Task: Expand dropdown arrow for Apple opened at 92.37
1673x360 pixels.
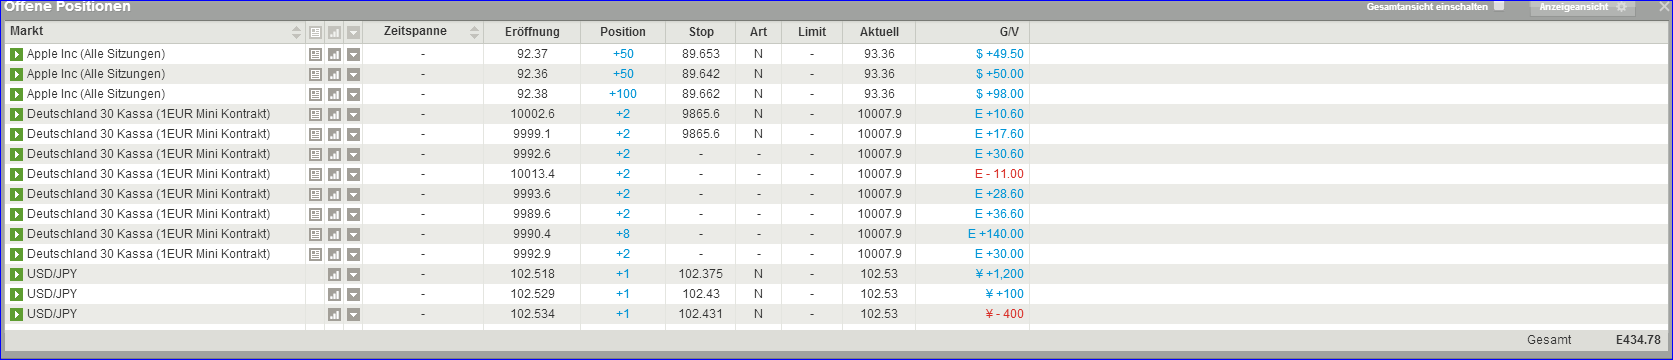Action: (353, 54)
